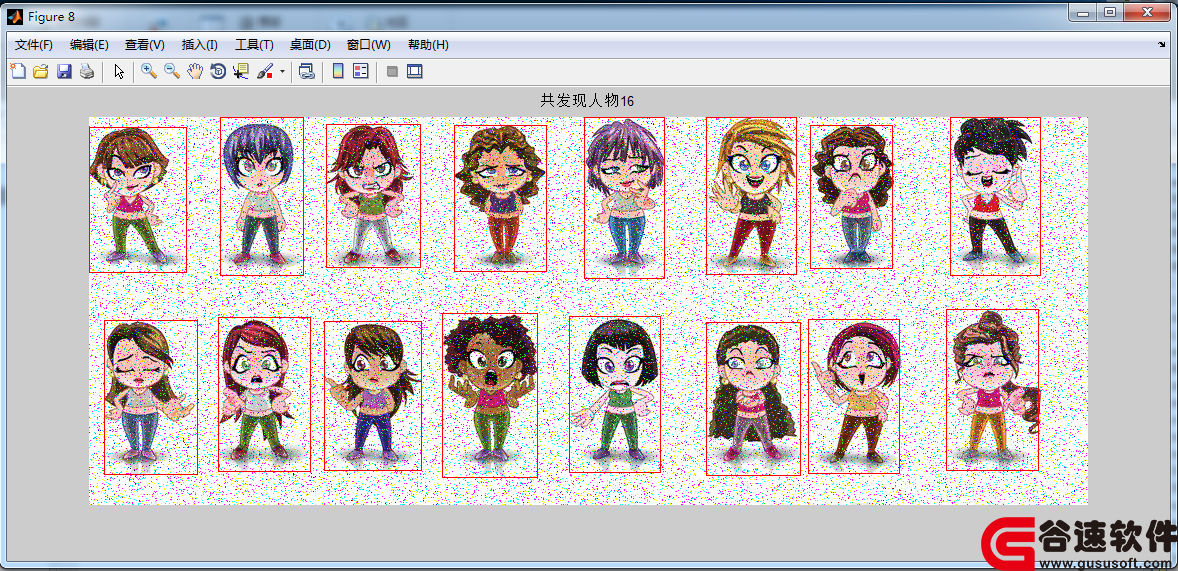Open the 帮助(H) menu
This screenshot has width=1178, height=571.
click(428, 45)
